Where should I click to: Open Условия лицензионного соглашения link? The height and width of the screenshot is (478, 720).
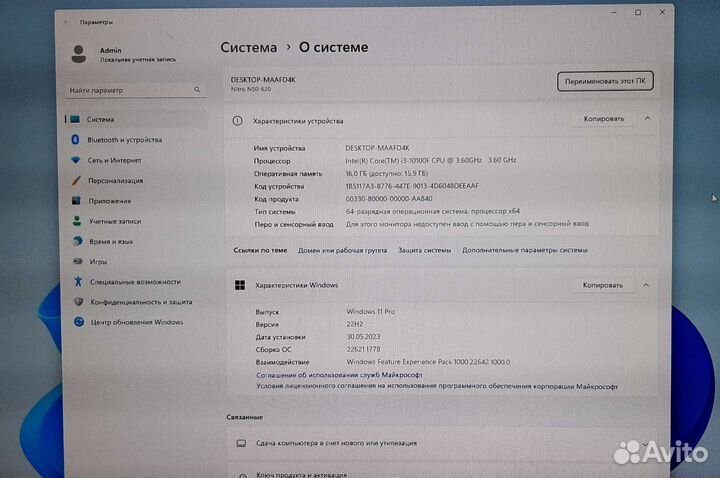click(437, 386)
